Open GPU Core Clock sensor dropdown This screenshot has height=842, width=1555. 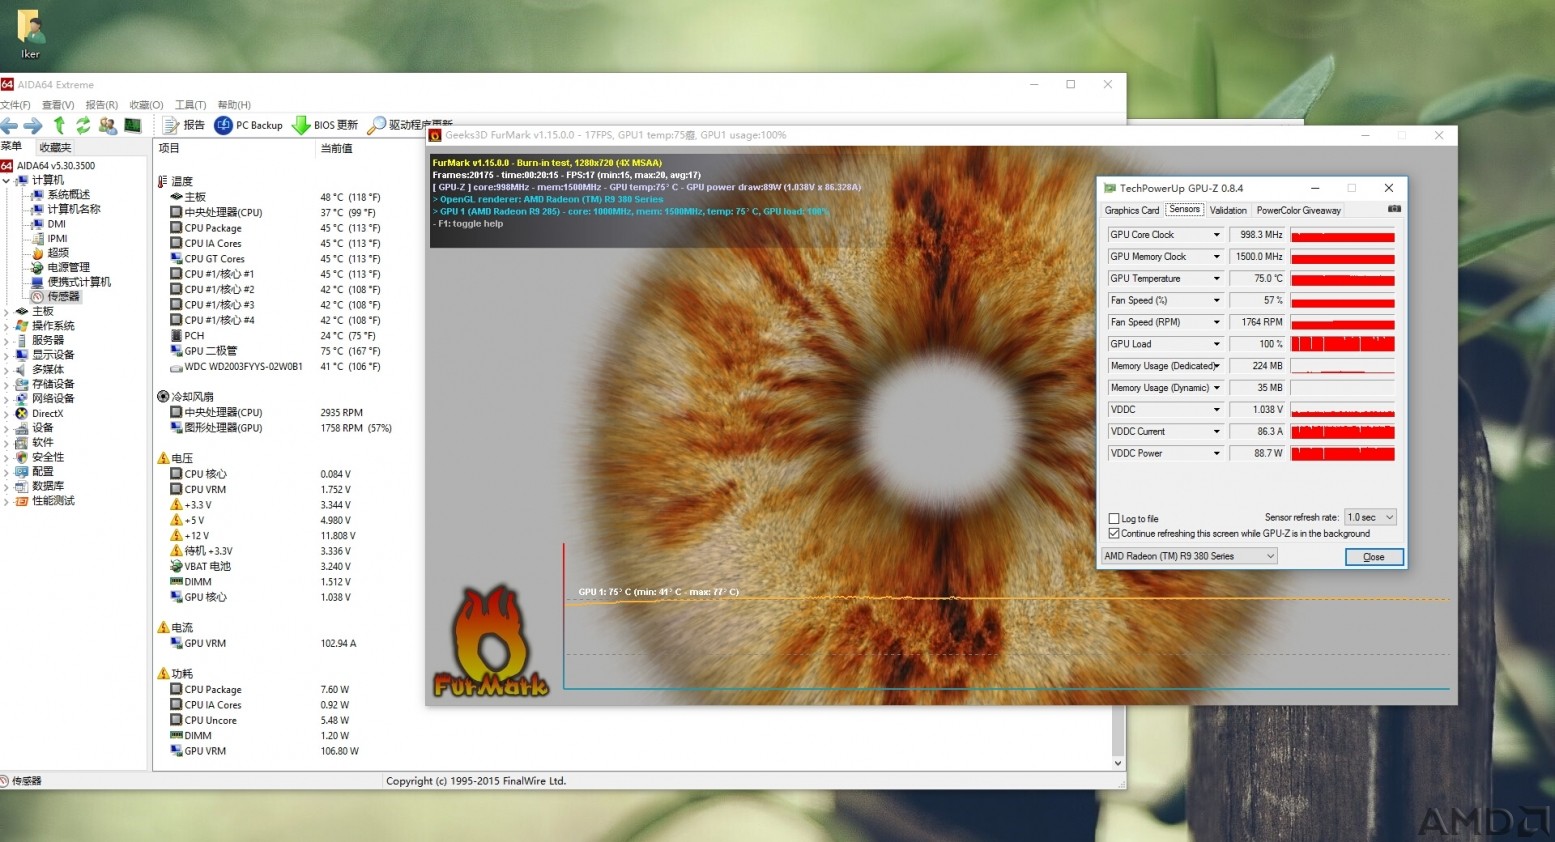pyautogui.click(x=1216, y=235)
